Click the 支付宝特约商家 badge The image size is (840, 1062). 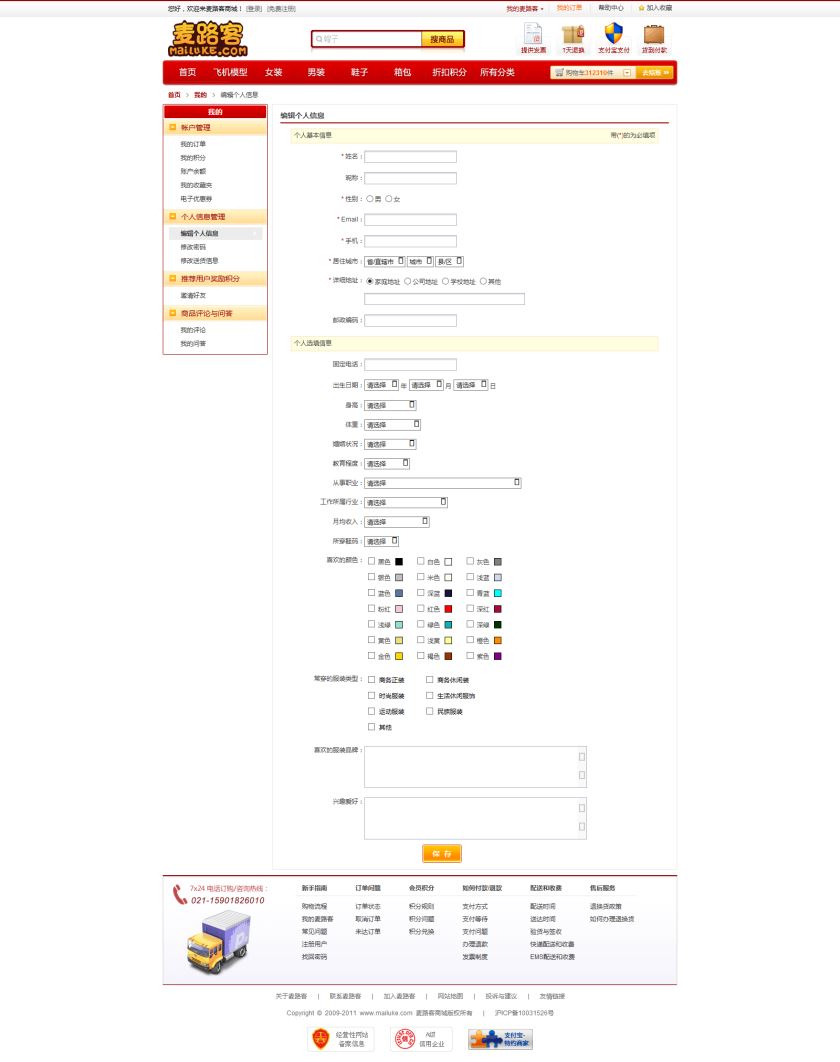click(x=501, y=1039)
